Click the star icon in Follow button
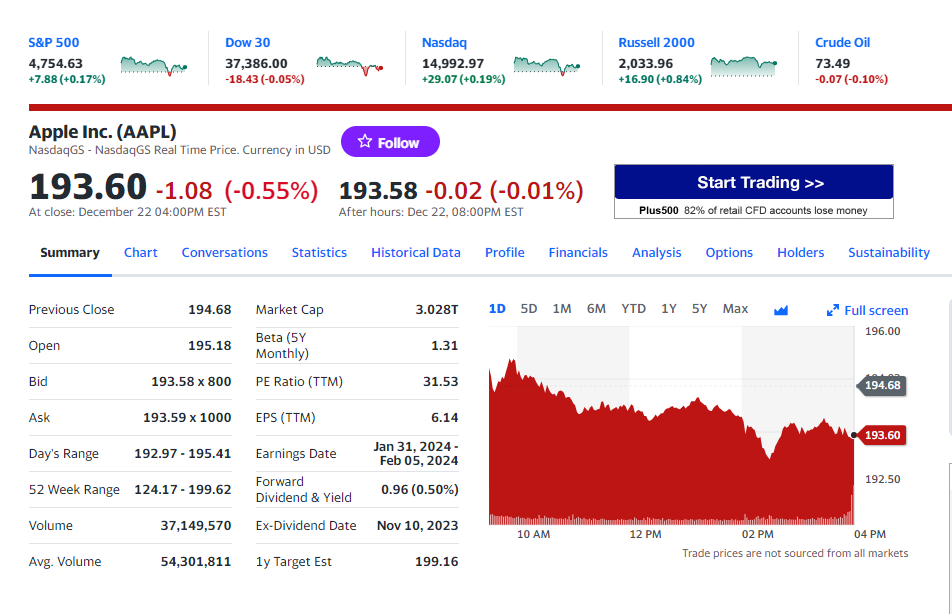The height and width of the screenshot is (614, 952). coord(364,142)
